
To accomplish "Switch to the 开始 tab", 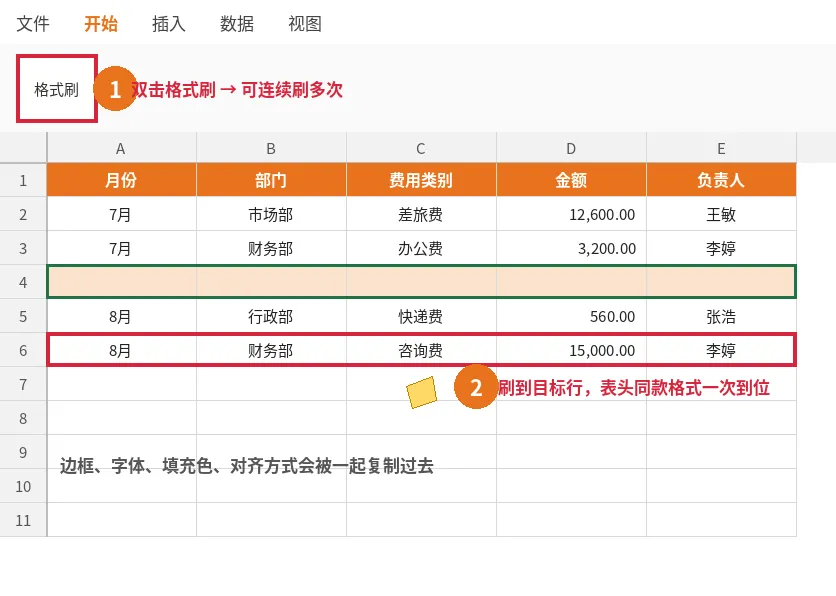I will click(x=101, y=23).
